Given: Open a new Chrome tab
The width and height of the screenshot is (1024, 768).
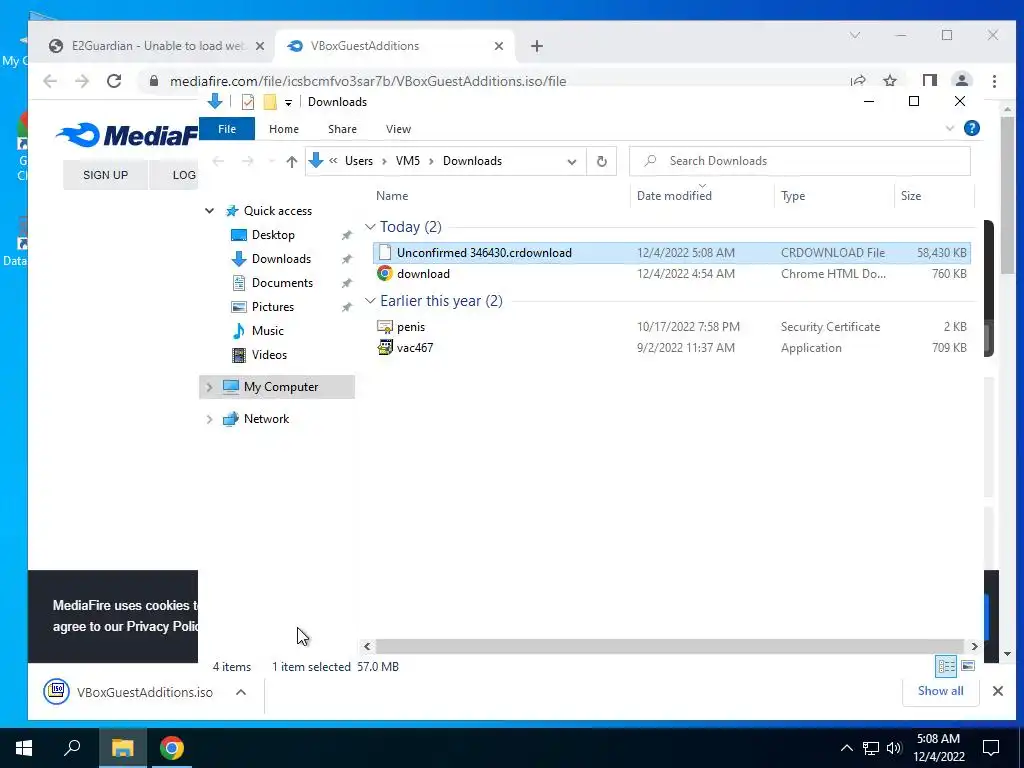Looking at the screenshot, I should tap(536, 46).
